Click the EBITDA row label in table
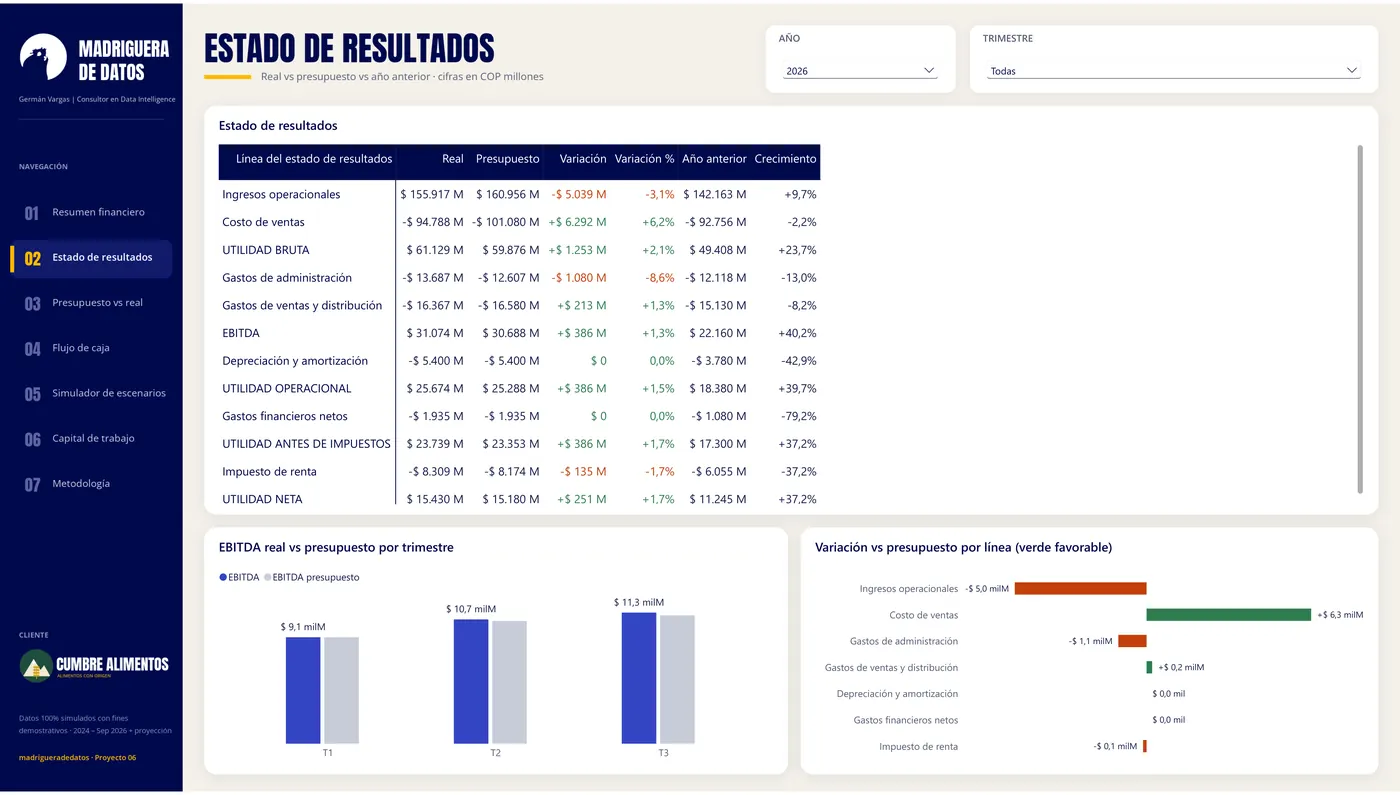1400x795 pixels. [x=241, y=333]
